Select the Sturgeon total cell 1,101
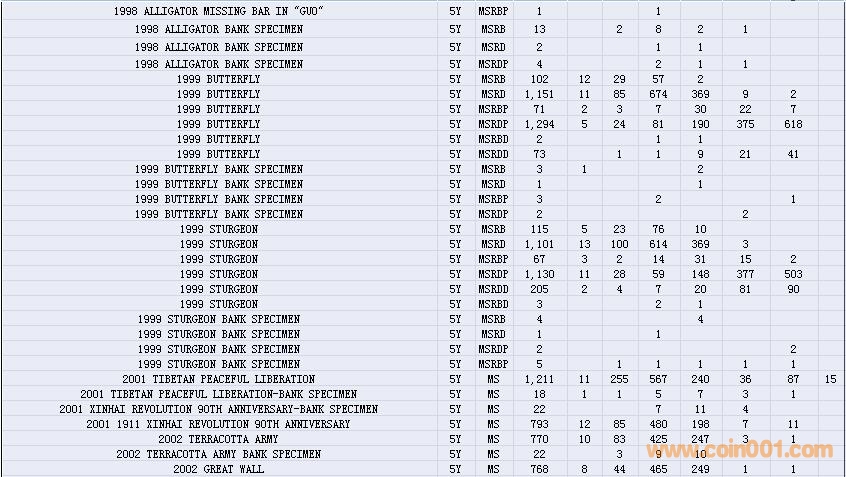The width and height of the screenshot is (846, 477). [539, 244]
